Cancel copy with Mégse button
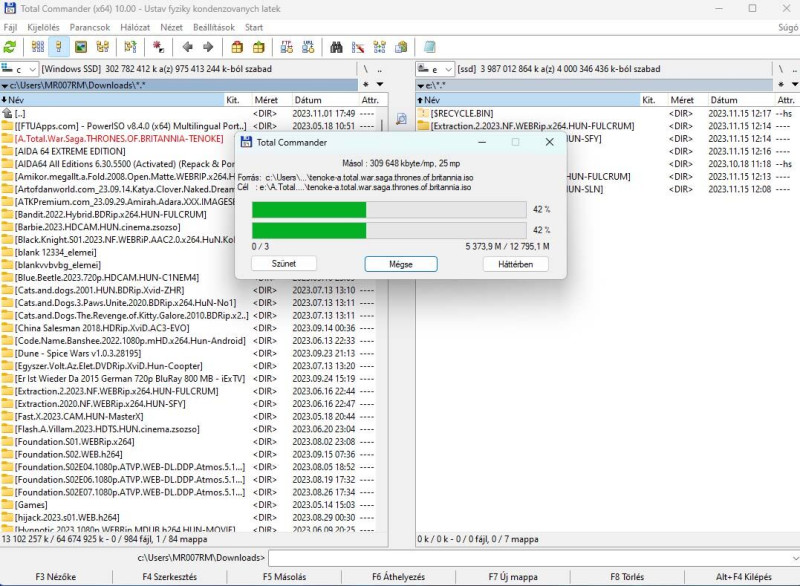 (401, 264)
